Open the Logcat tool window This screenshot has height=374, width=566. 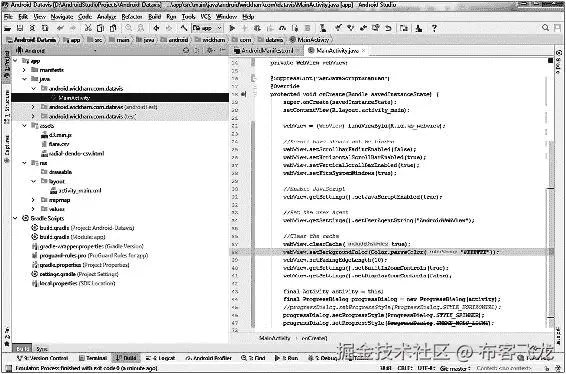pos(161,358)
